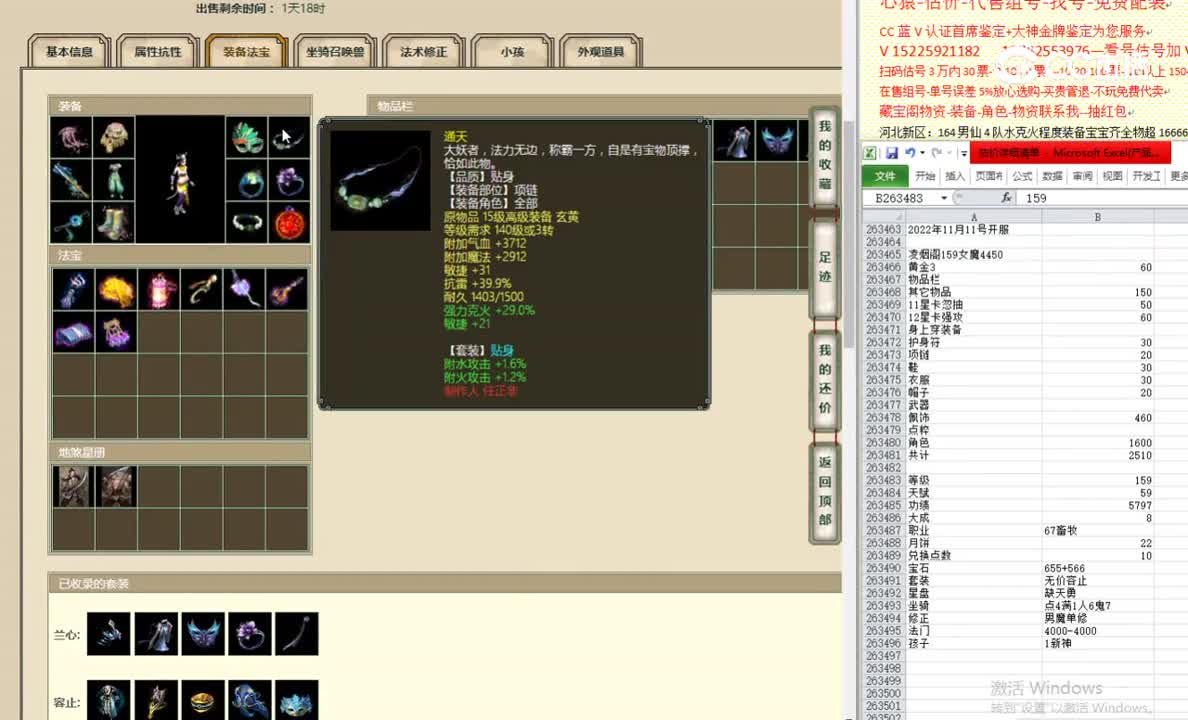The width and height of the screenshot is (1188, 720).
Task: Select the blue scroll magic treasure icon
Action: click(73, 333)
